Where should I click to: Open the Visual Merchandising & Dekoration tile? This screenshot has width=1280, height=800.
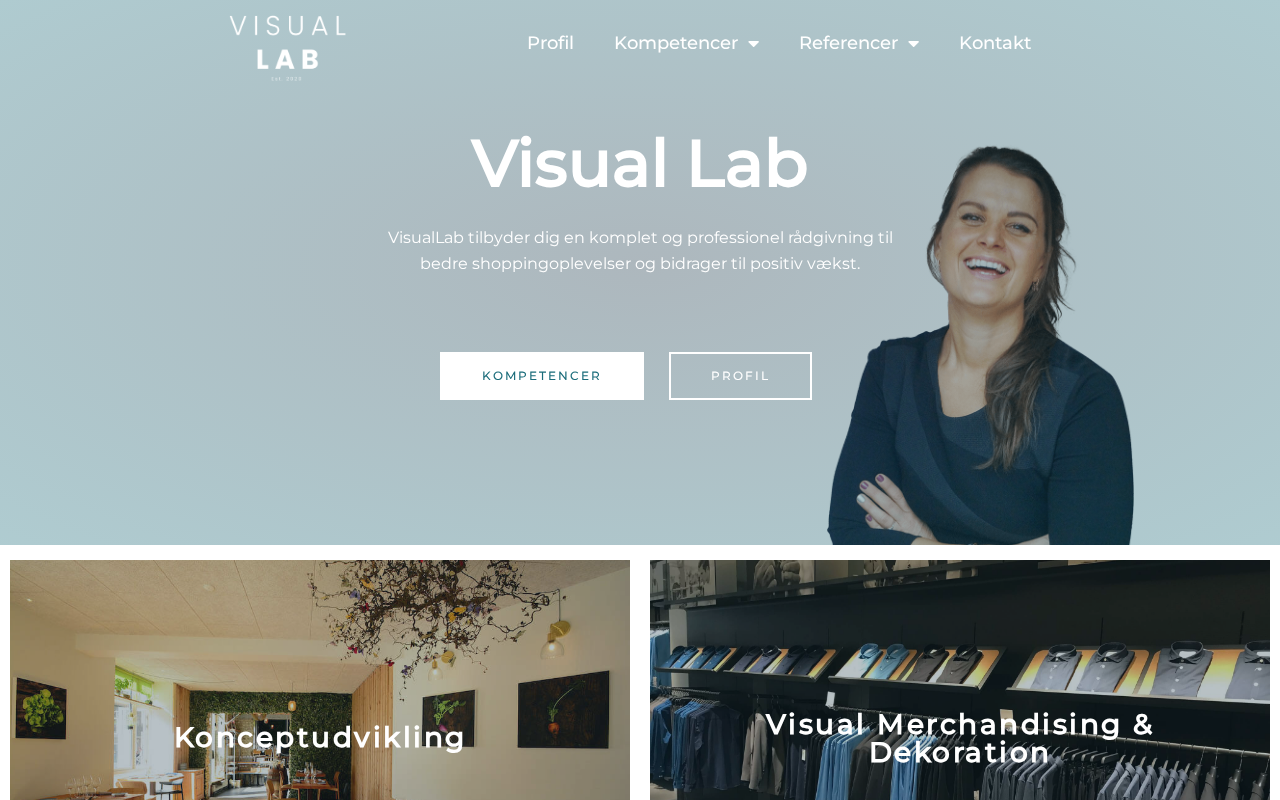tap(960, 680)
